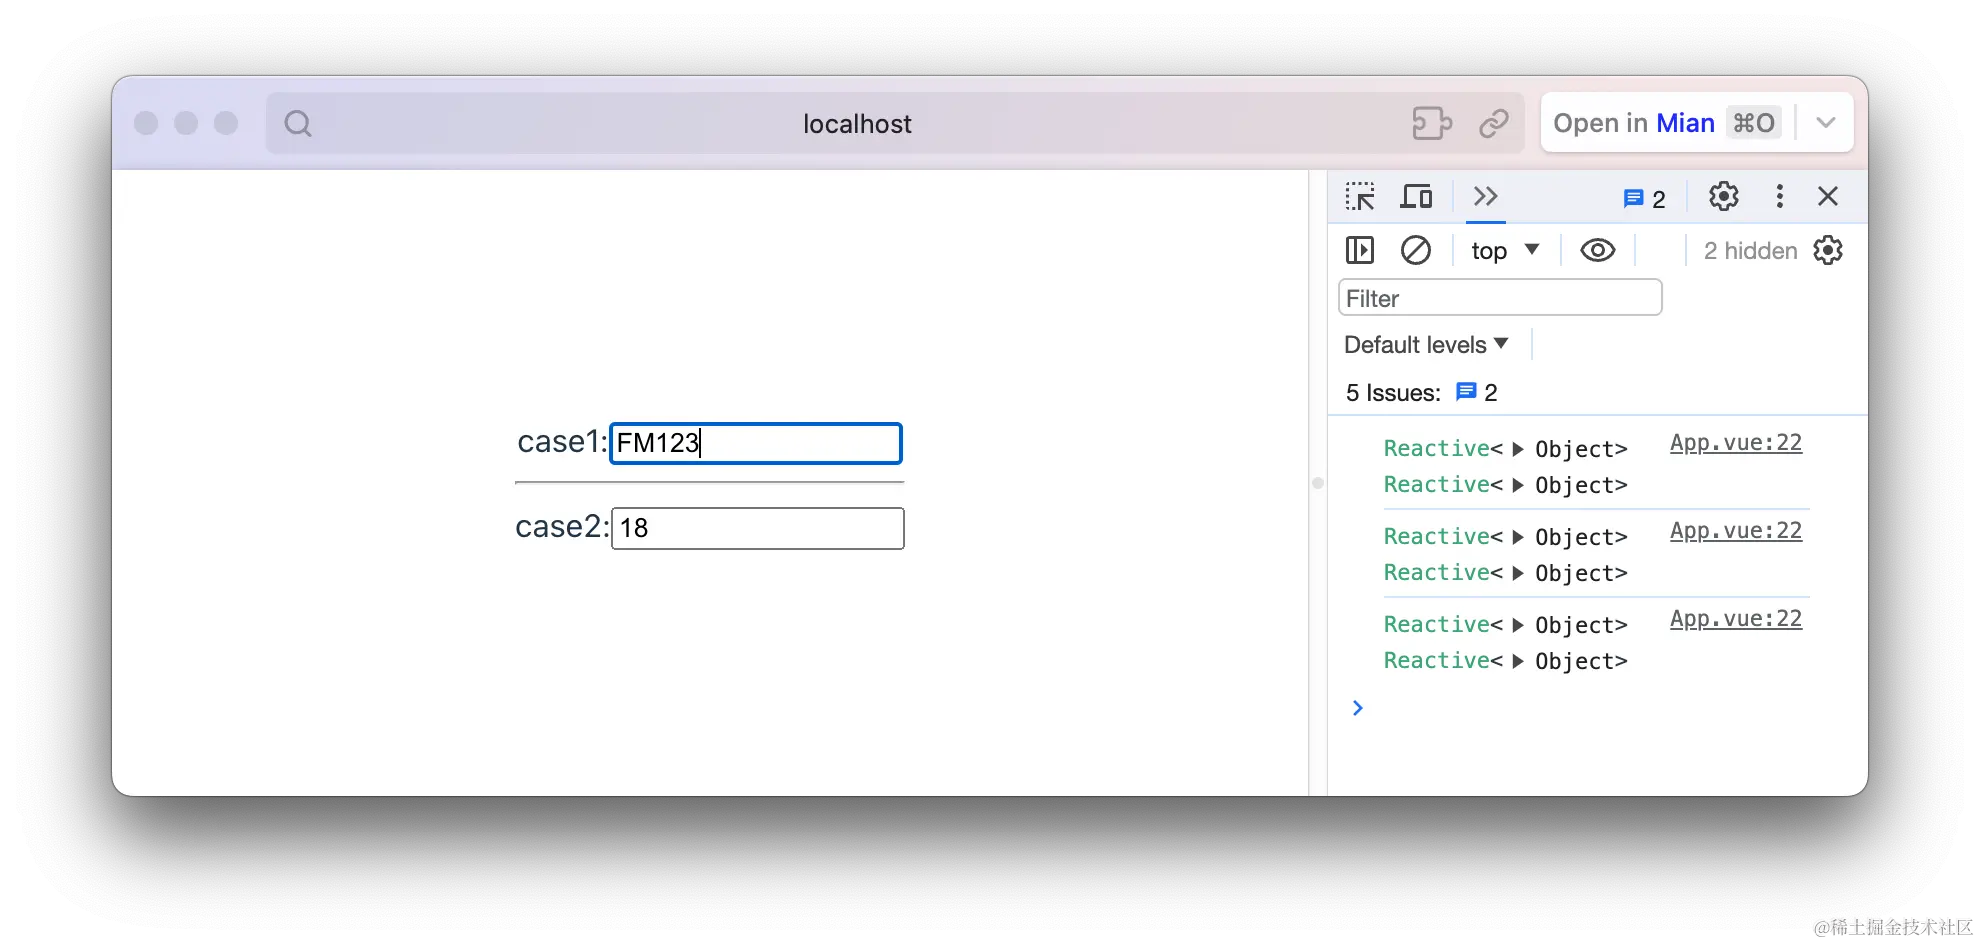The height and width of the screenshot is (944, 1980).
Task: Open DevTools settings gear
Action: [1724, 196]
